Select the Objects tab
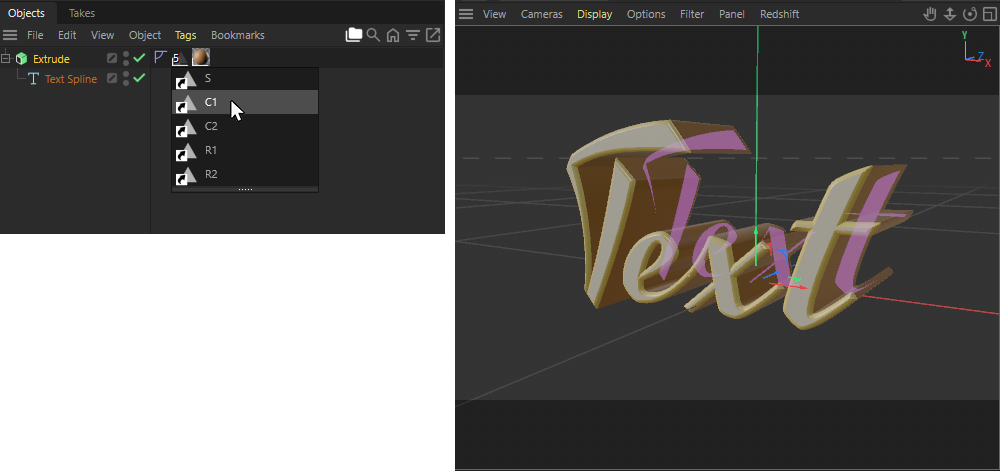 click(x=27, y=13)
